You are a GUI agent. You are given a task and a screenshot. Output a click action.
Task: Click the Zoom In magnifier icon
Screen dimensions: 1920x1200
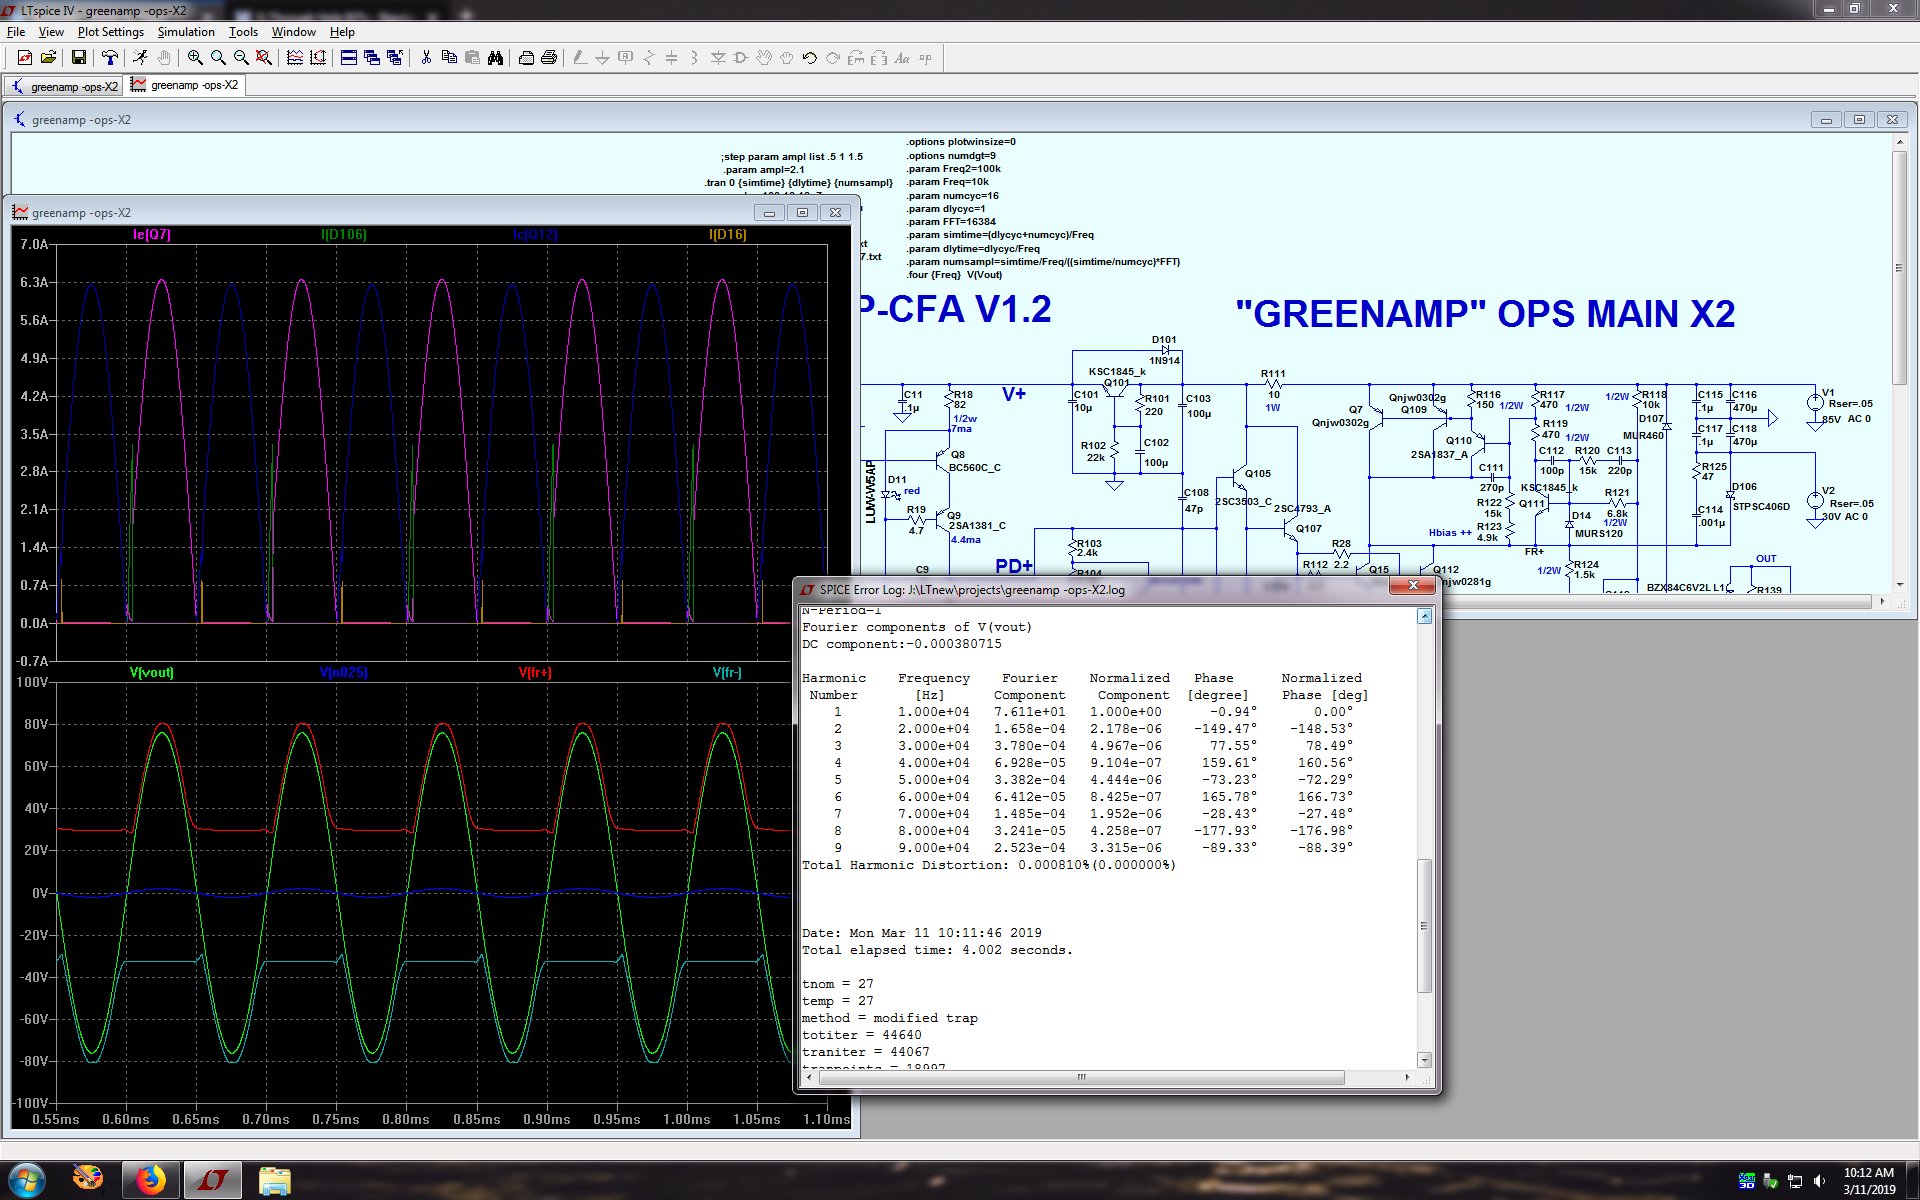(195, 58)
